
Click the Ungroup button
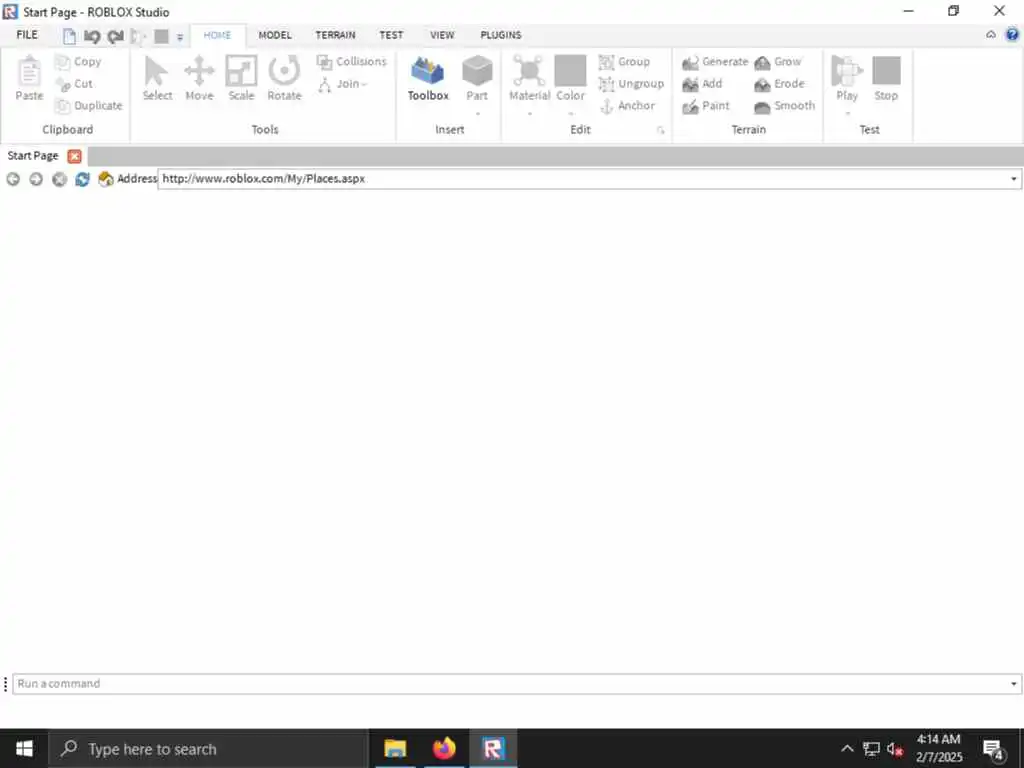pyautogui.click(x=631, y=84)
